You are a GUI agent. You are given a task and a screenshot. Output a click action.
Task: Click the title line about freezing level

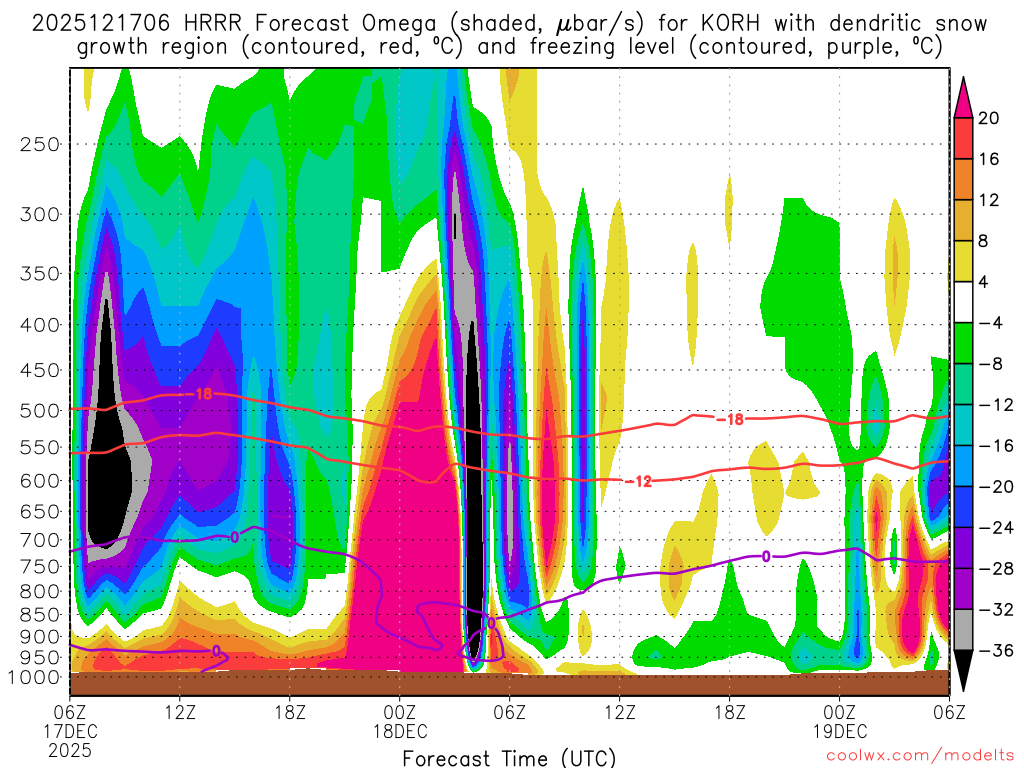[x=509, y=47]
